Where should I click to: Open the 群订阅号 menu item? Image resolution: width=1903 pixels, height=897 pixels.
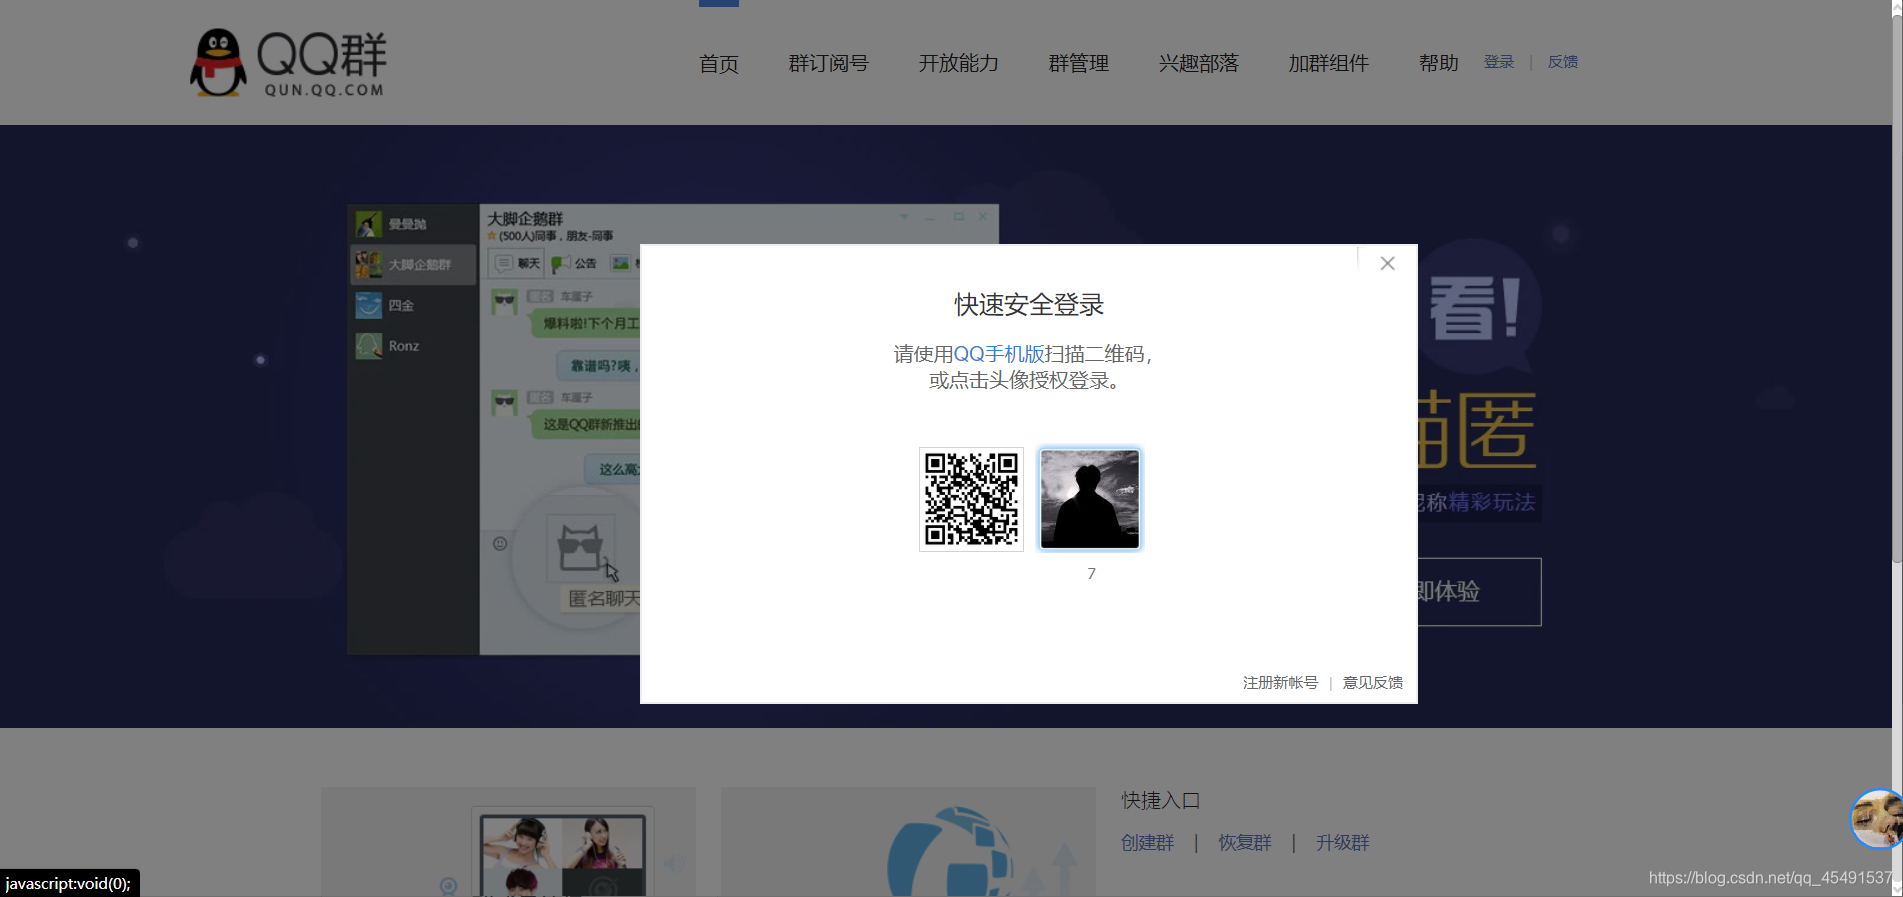[828, 64]
